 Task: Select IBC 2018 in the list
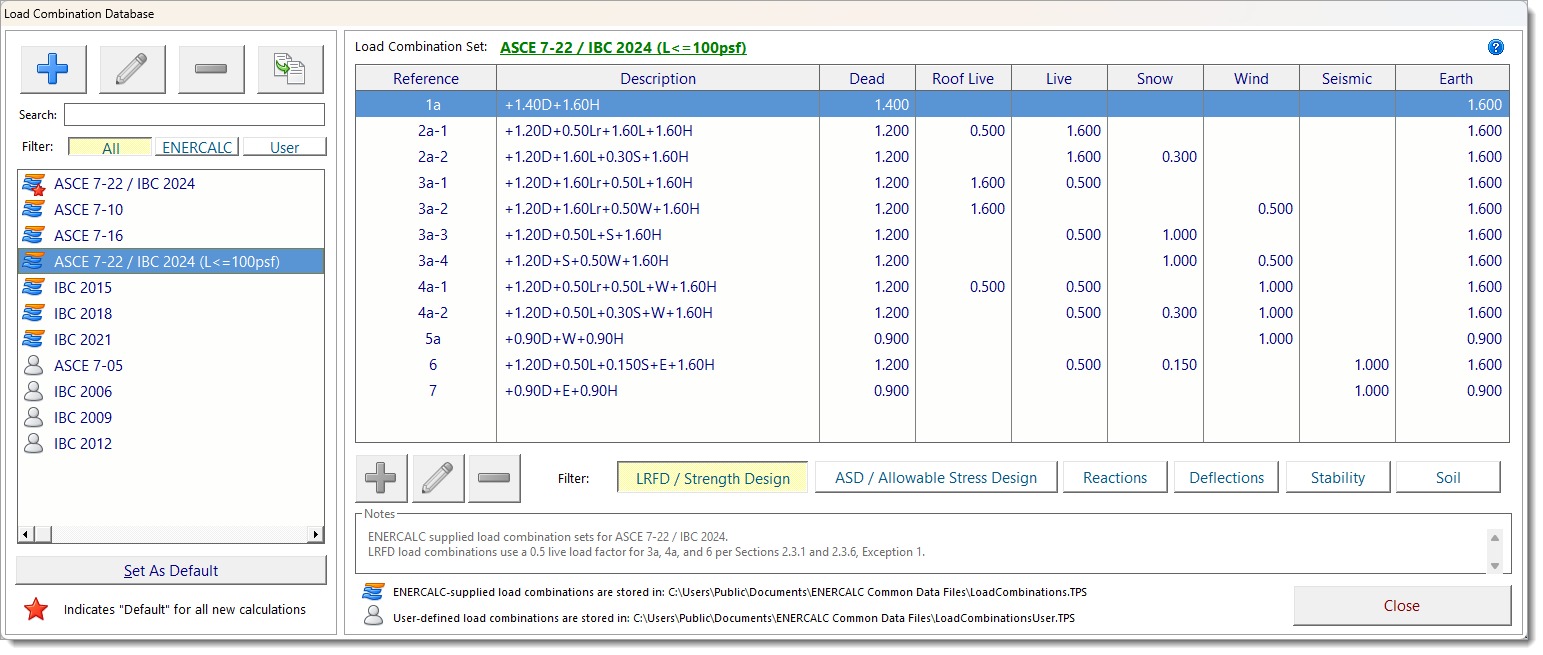pos(171,314)
